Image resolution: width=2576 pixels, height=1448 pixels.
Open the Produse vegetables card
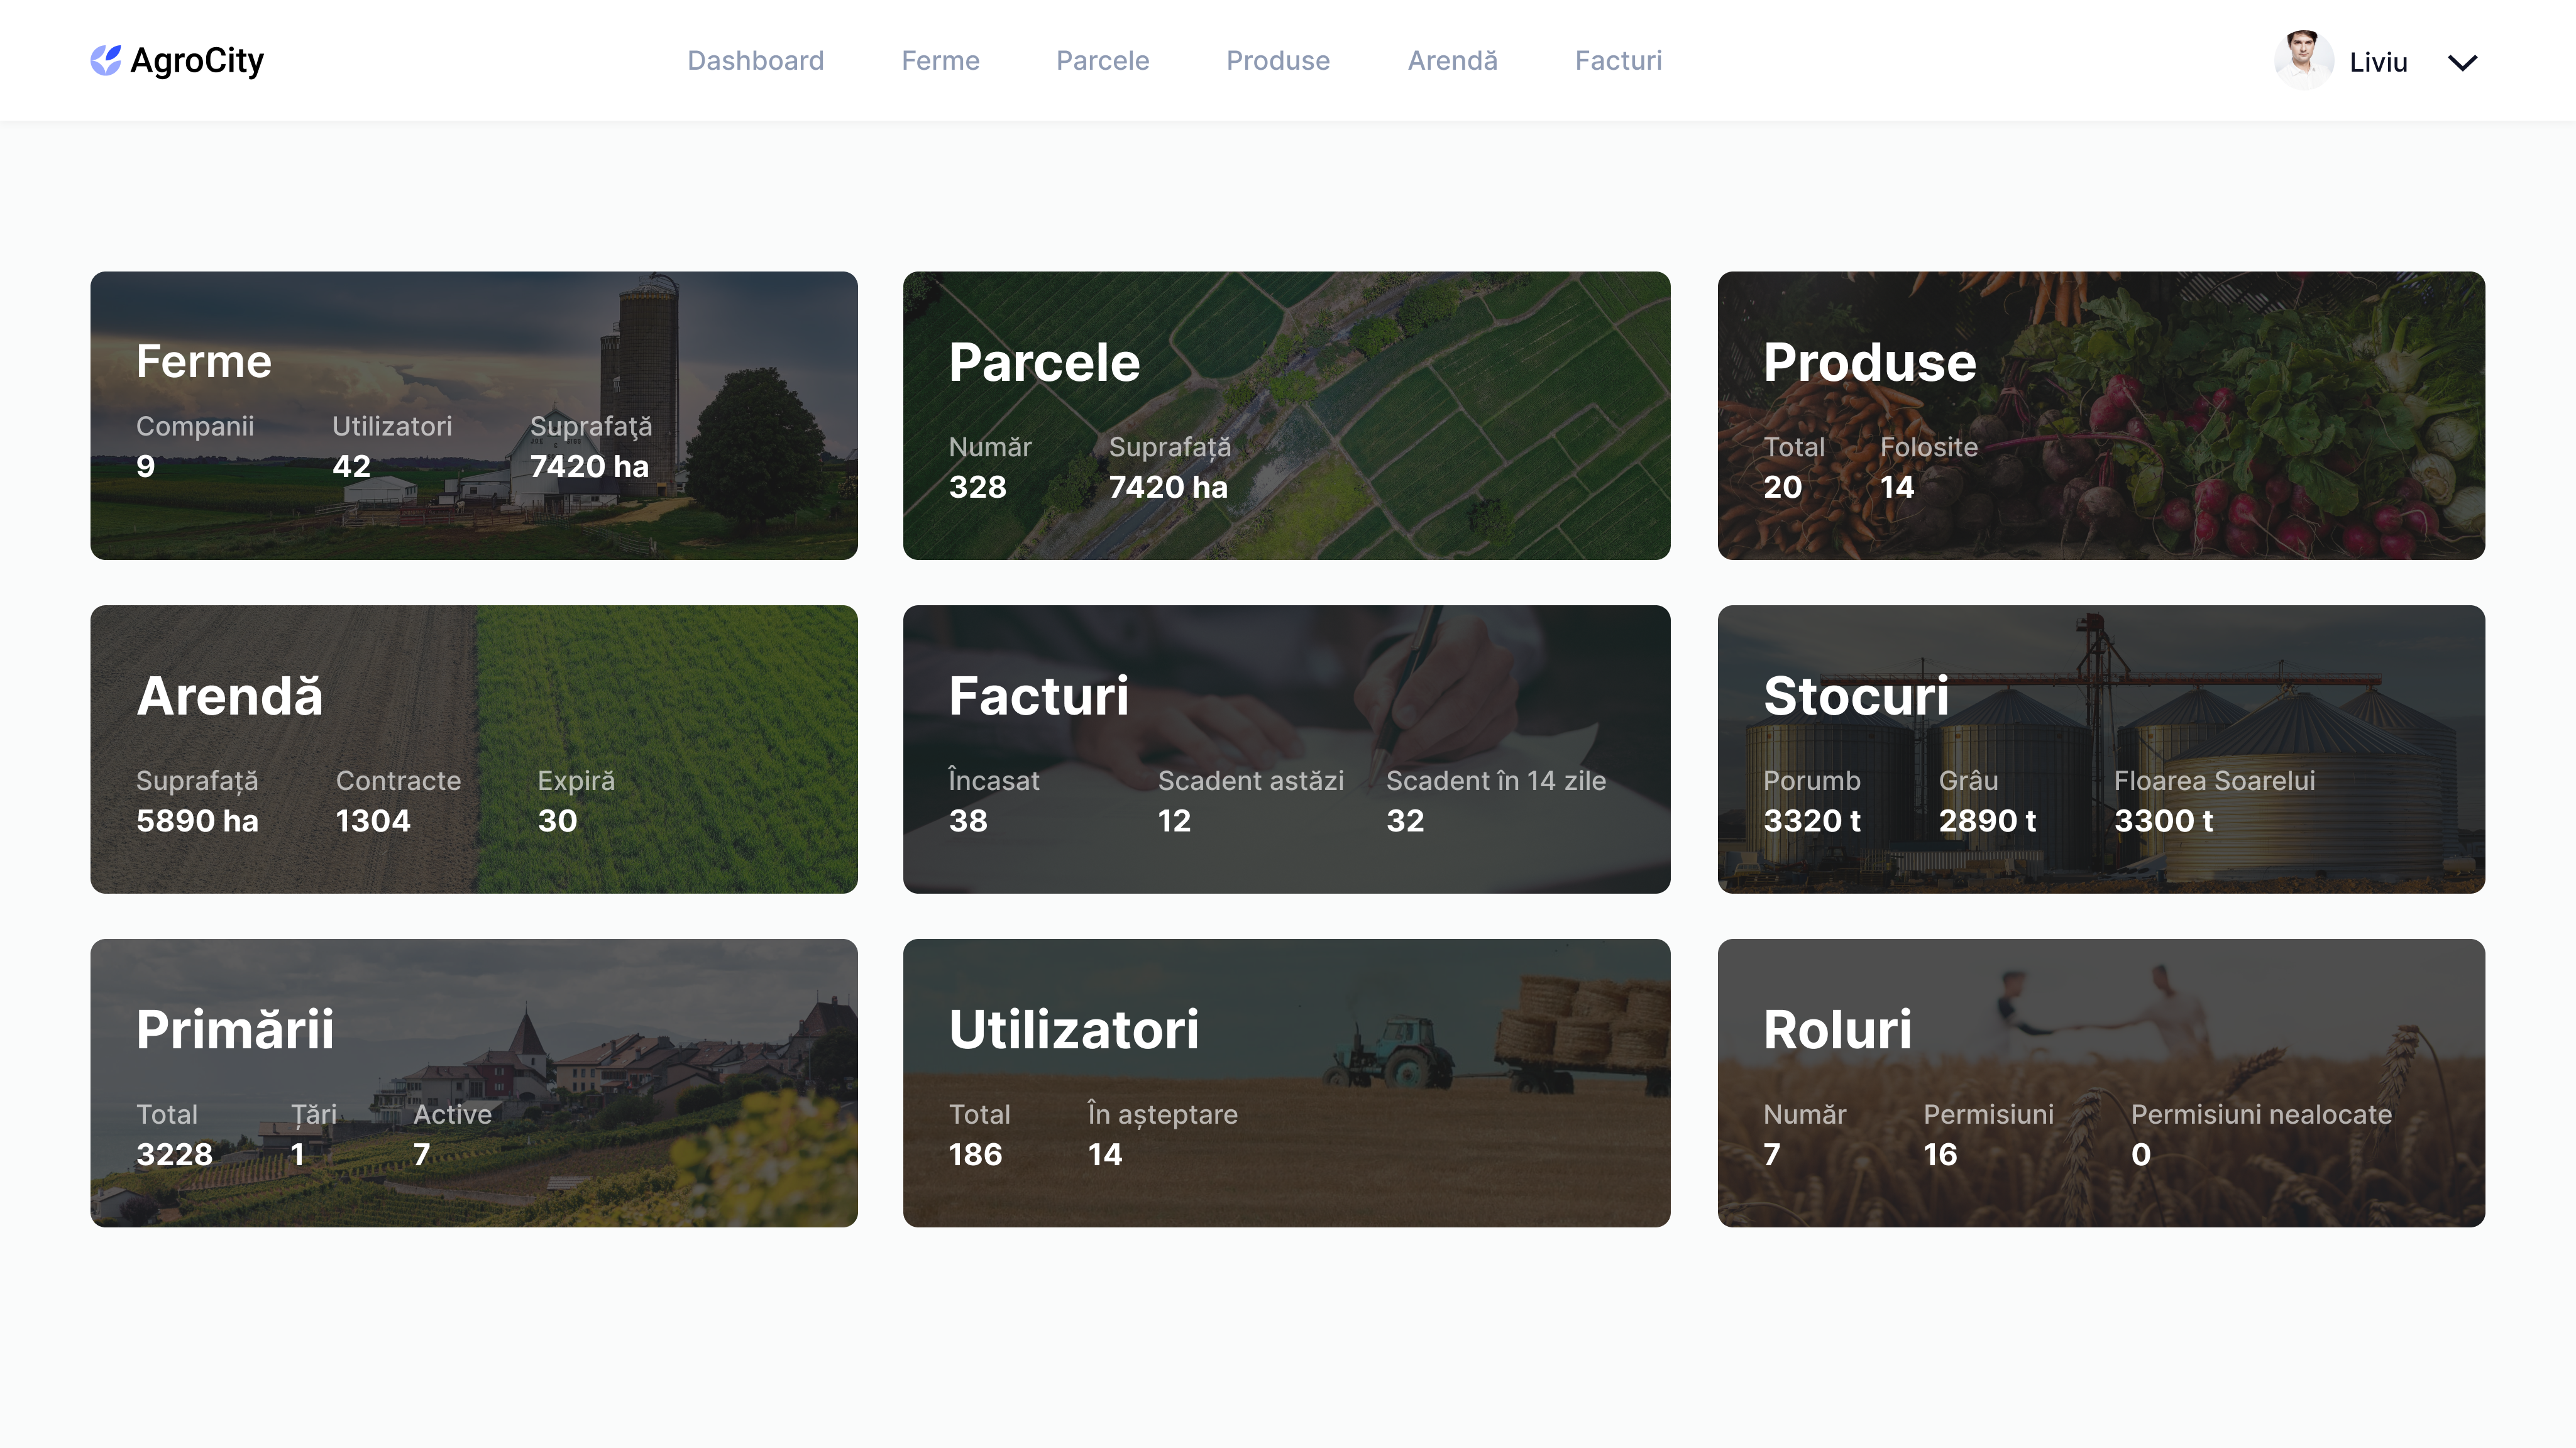coord(2100,415)
